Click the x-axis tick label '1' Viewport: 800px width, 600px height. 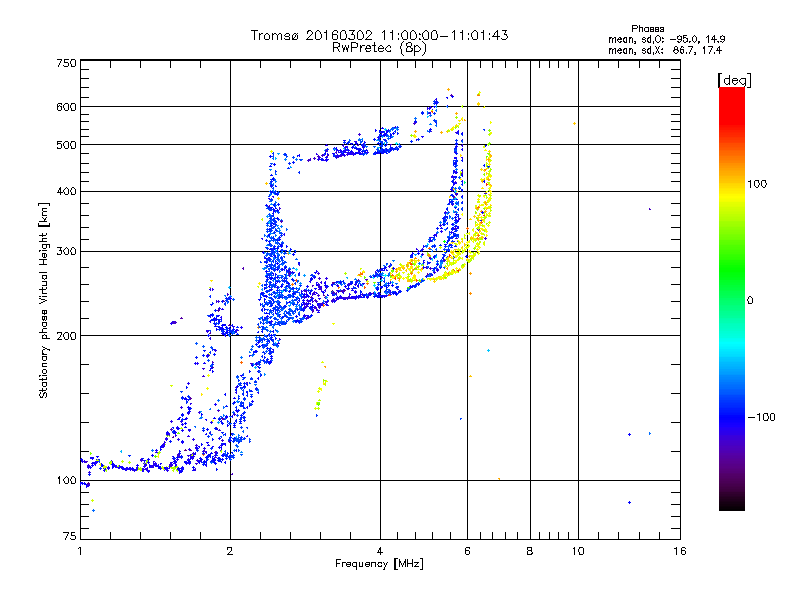point(80,551)
